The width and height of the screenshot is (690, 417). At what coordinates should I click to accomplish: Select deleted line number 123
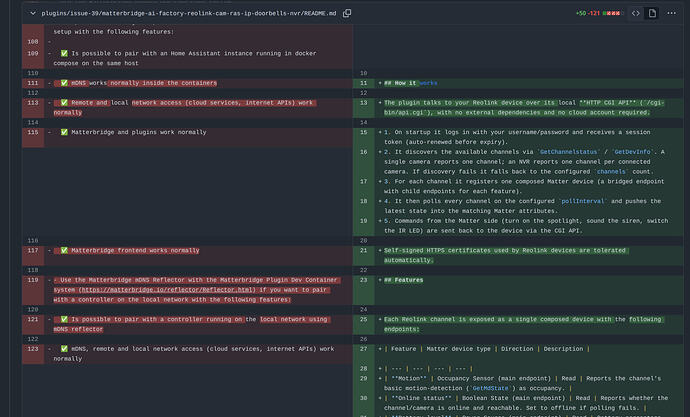coord(33,349)
